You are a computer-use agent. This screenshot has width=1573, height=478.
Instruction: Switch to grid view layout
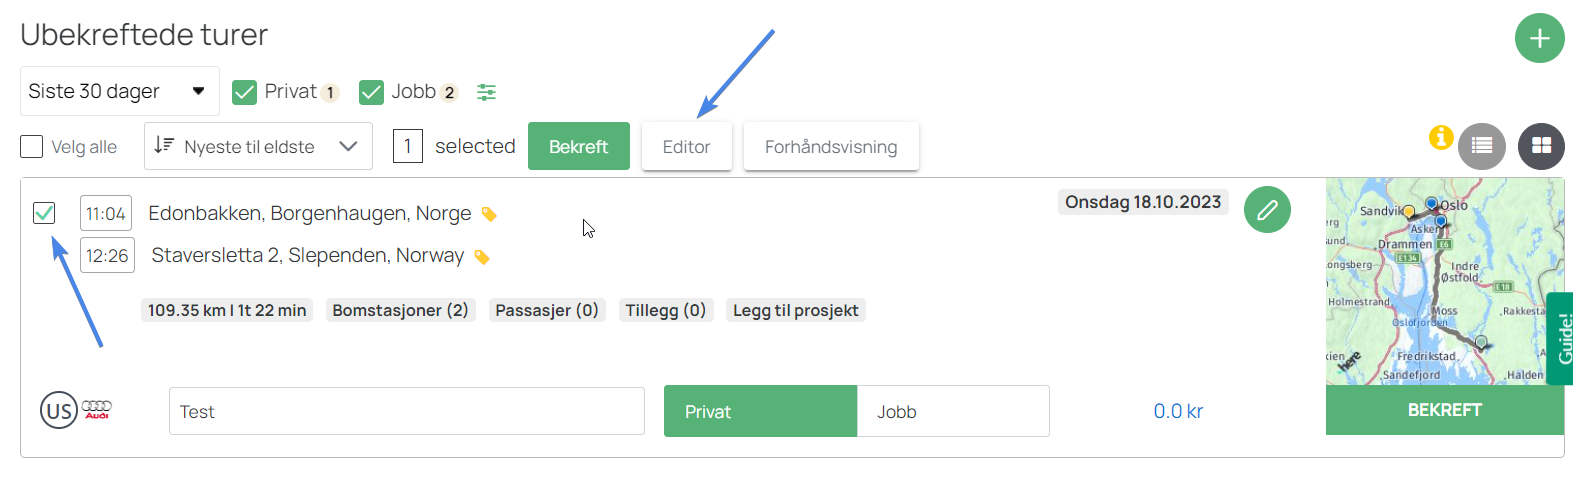pyautogui.click(x=1541, y=146)
